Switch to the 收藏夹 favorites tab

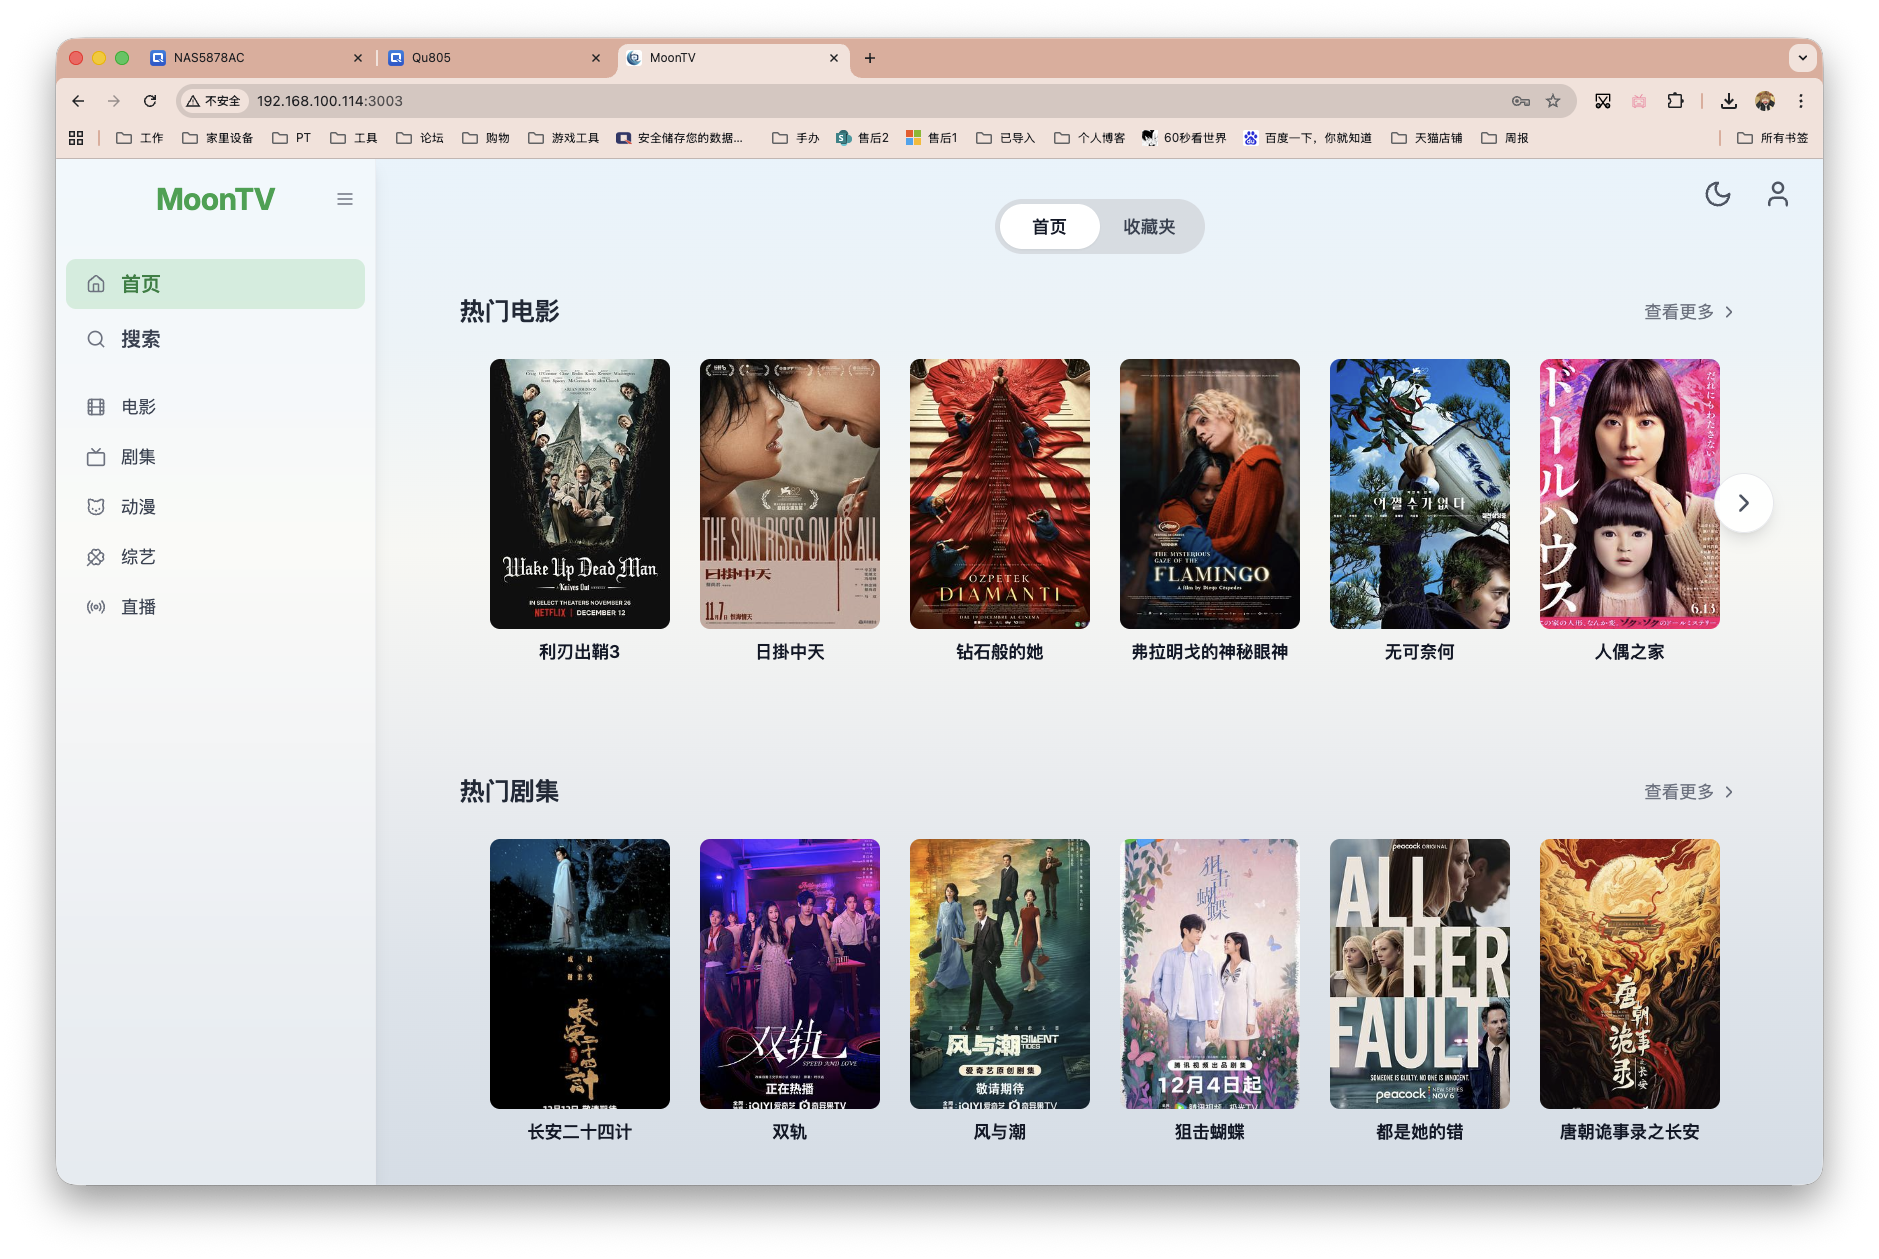(1149, 227)
